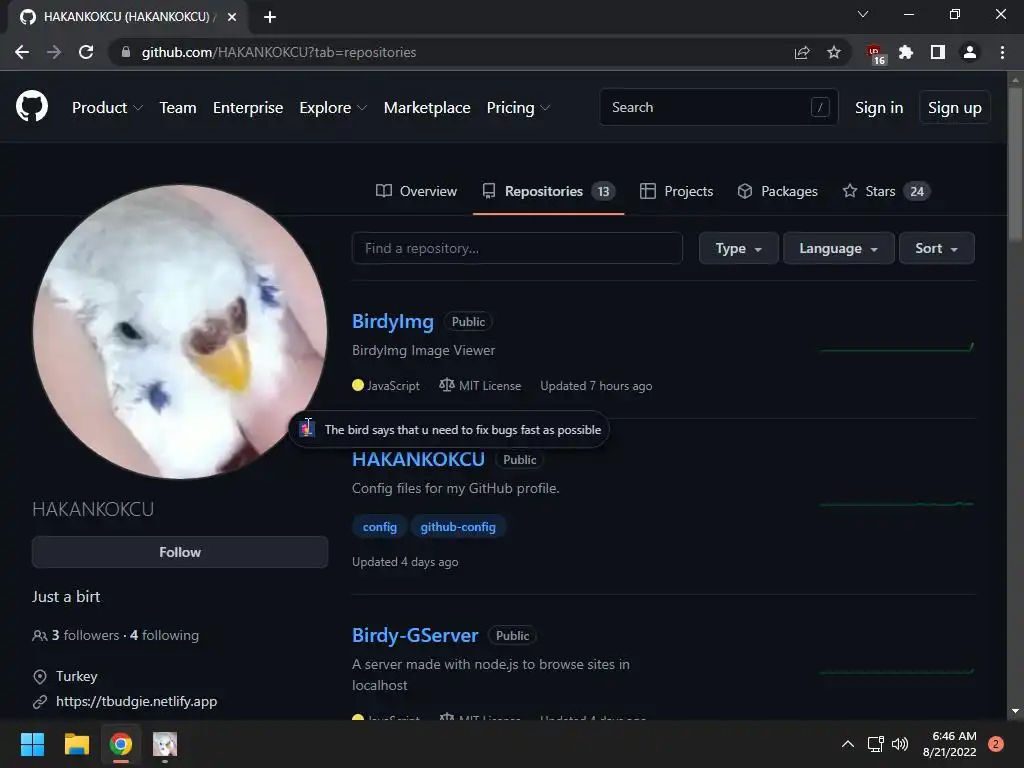The width and height of the screenshot is (1024, 768).
Task: Open the Marketplace nav link
Action: (x=426, y=107)
